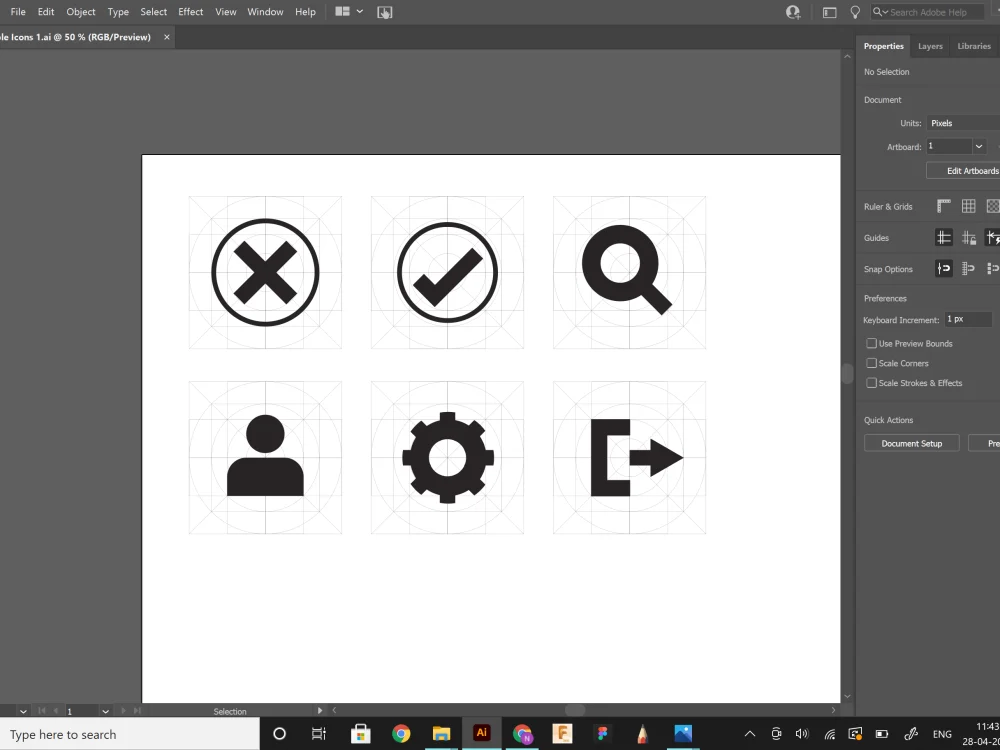This screenshot has width=1000, height=750.
Task: Open the File menu
Action: point(18,11)
